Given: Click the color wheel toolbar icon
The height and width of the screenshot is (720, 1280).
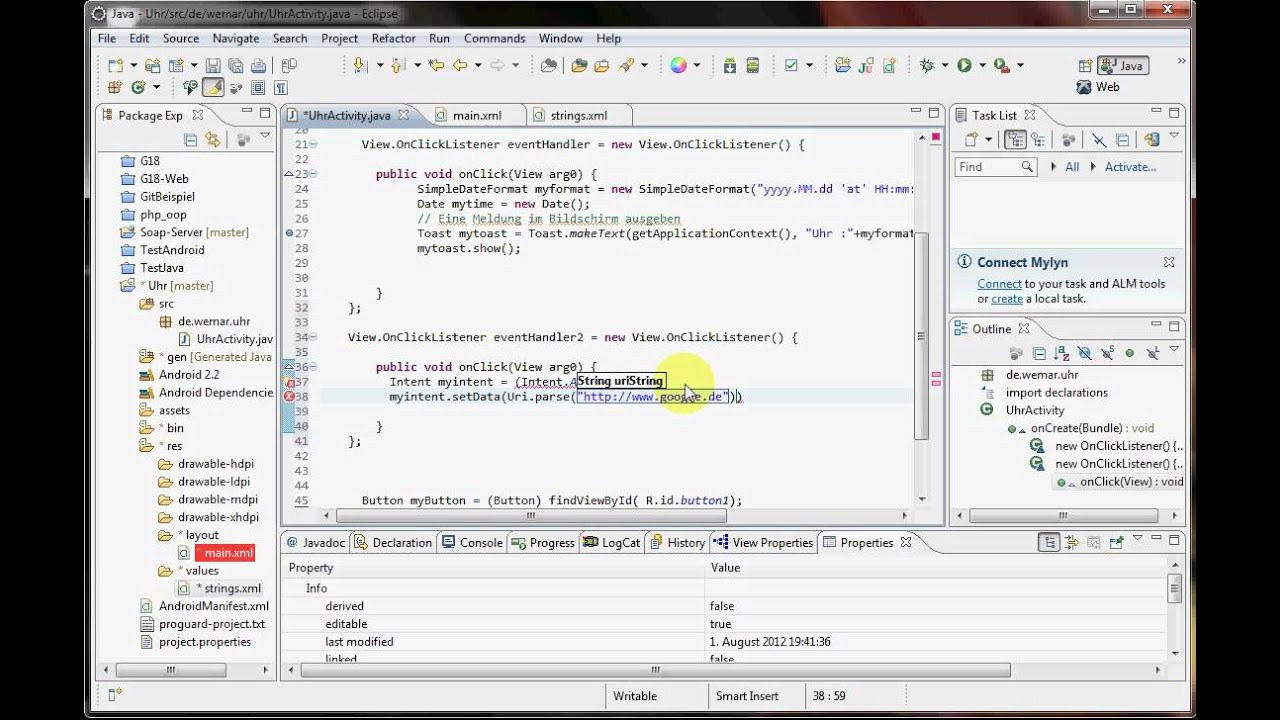Looking at the screenshot, I should tap(679, 65).
